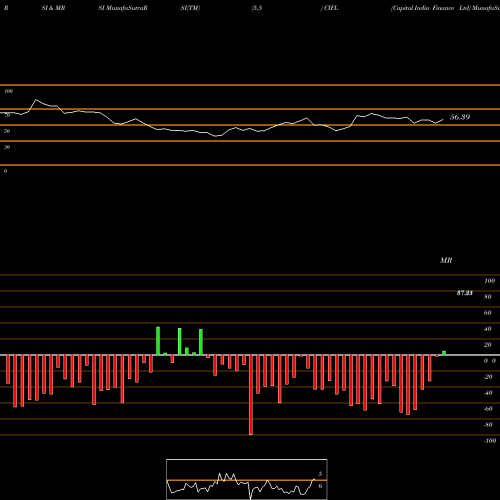
Task: Click the SI MunafaSutraR header text
Action: (x=123, y=8)
